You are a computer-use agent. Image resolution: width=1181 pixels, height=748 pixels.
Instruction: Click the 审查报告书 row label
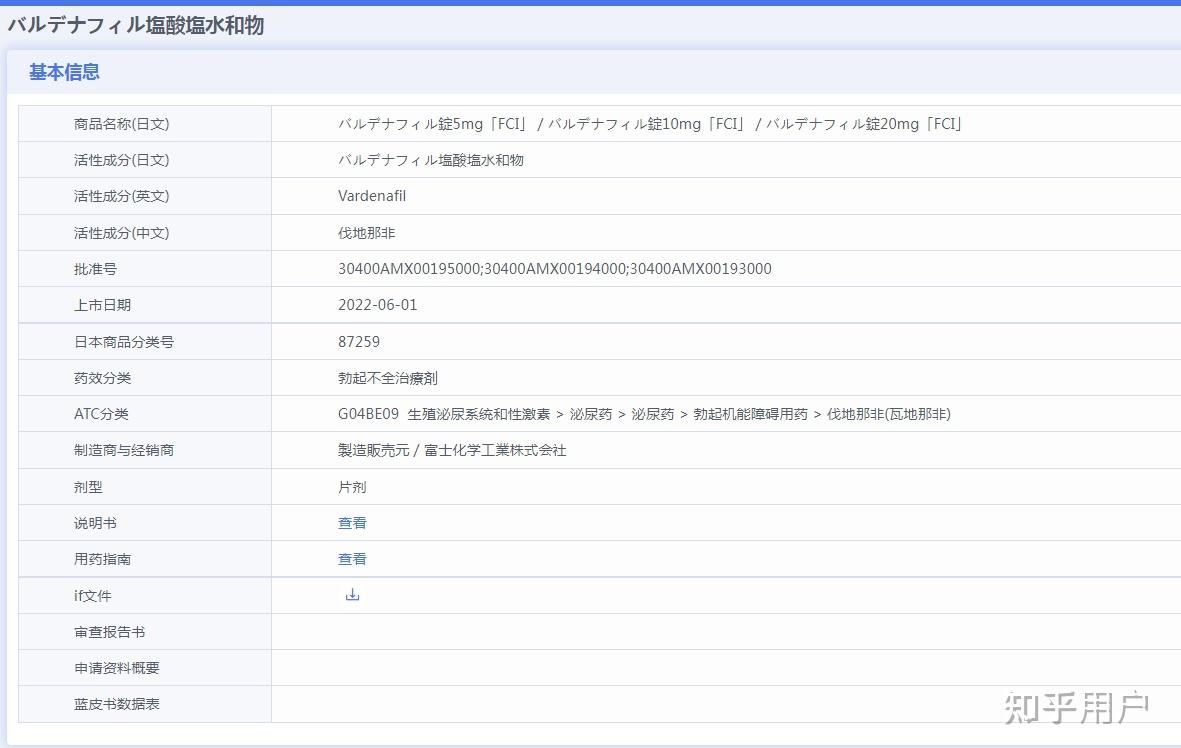pos(109,632)
